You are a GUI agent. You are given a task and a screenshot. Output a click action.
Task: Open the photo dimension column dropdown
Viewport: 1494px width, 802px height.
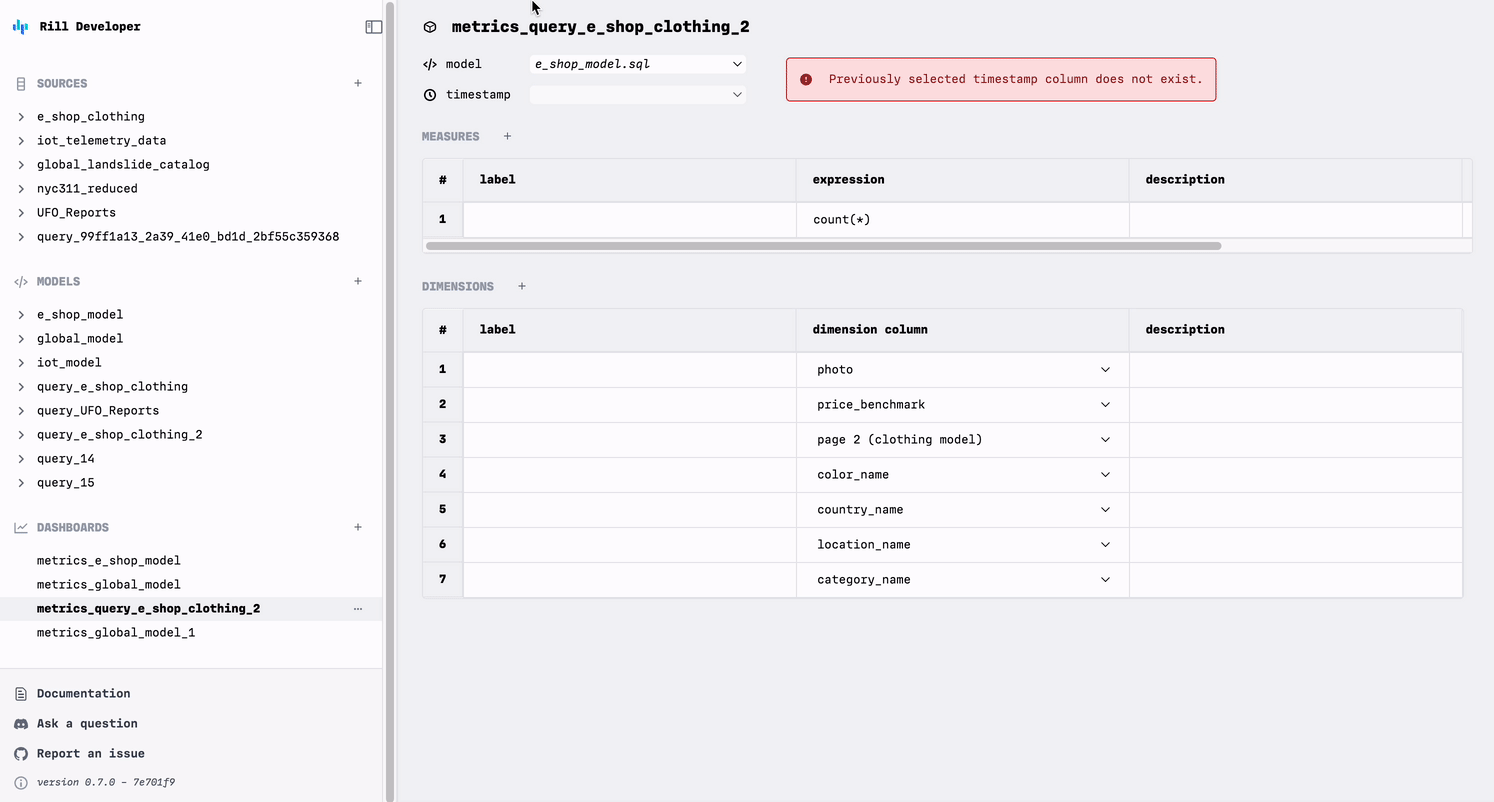(x=963, y=369)
